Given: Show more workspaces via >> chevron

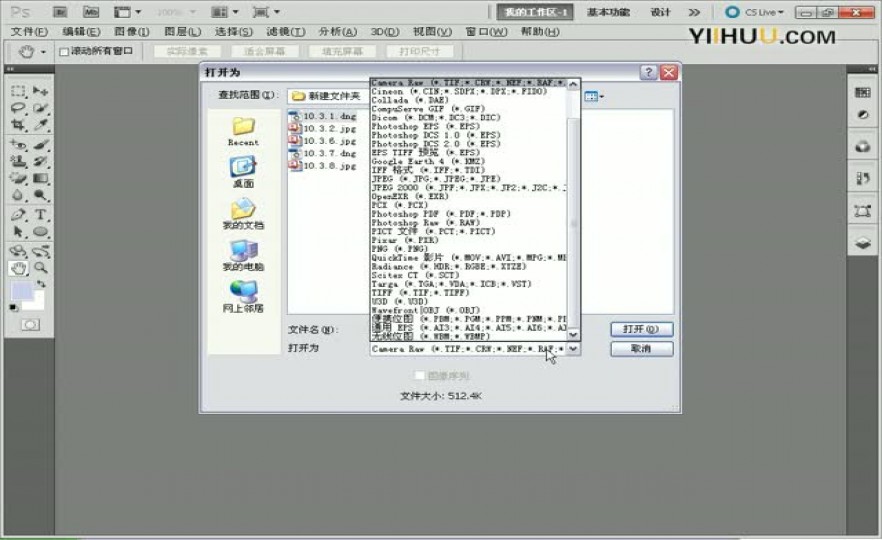Looking at the screenshot, I should (x=695, y=12).
